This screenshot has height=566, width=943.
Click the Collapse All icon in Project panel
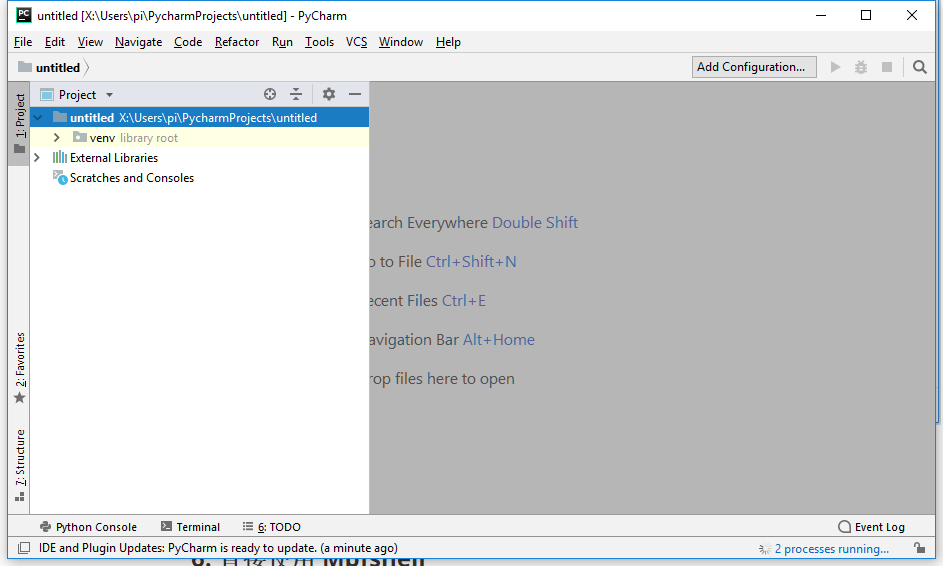point(296,94)
